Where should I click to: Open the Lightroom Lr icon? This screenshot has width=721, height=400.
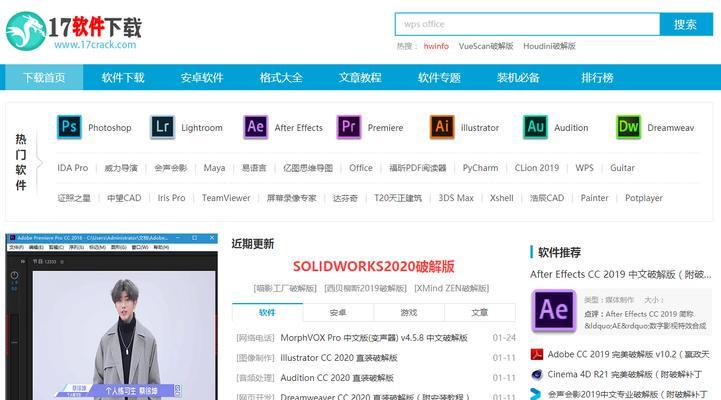coord(162,127)
